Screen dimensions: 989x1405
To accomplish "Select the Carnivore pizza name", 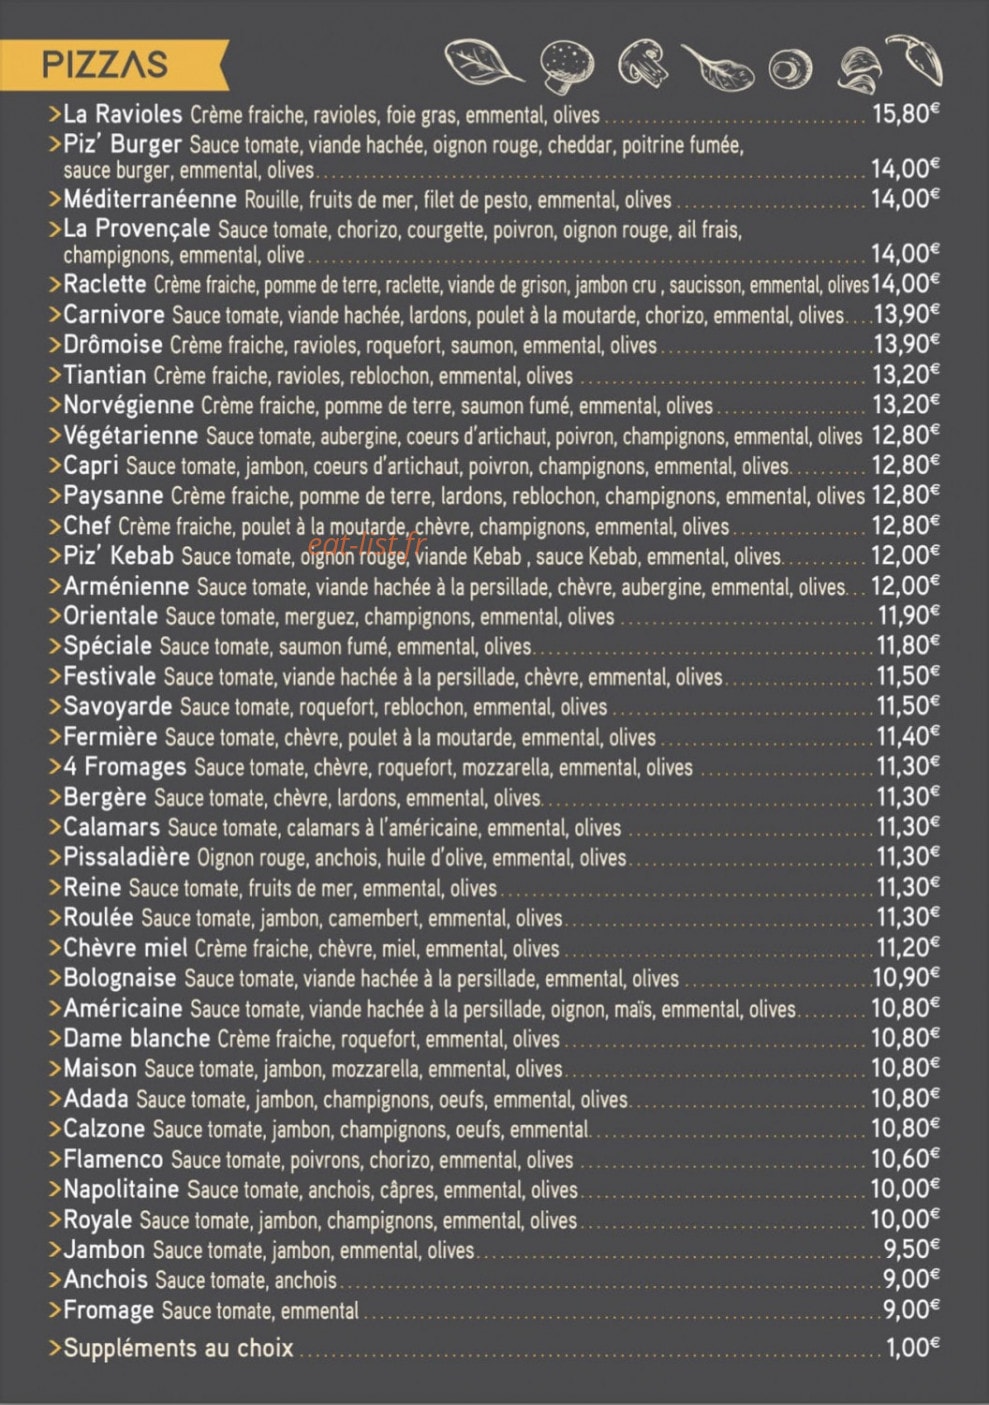I will click(113, 315).
